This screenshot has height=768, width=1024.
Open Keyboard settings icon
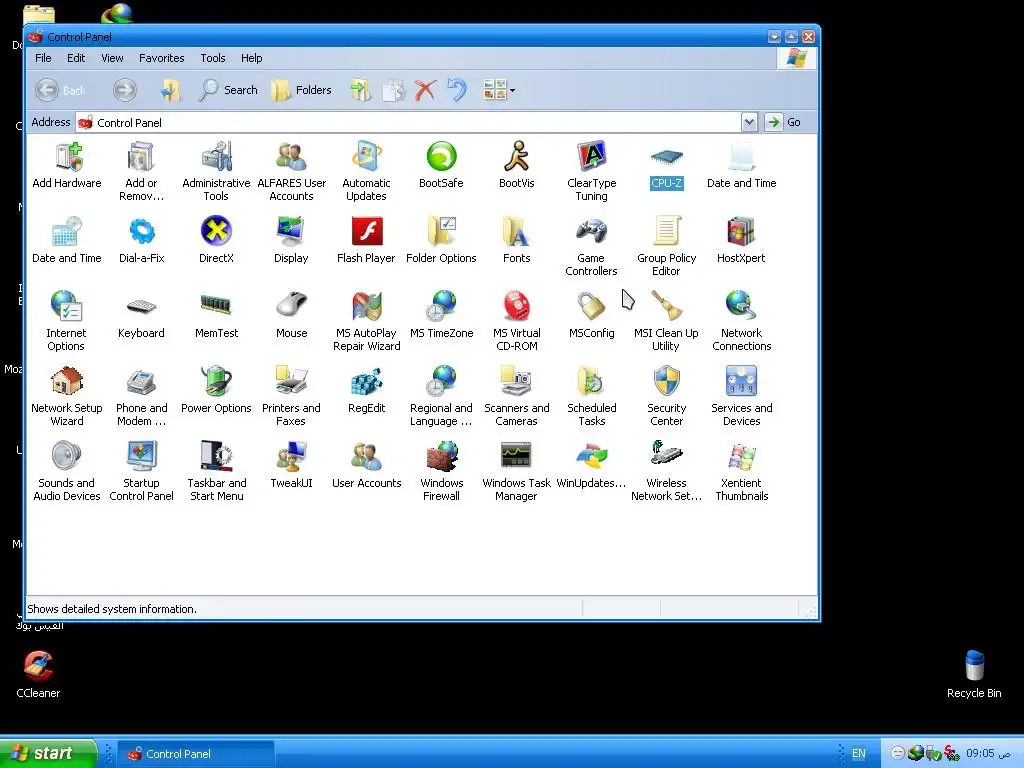point(141,315)
